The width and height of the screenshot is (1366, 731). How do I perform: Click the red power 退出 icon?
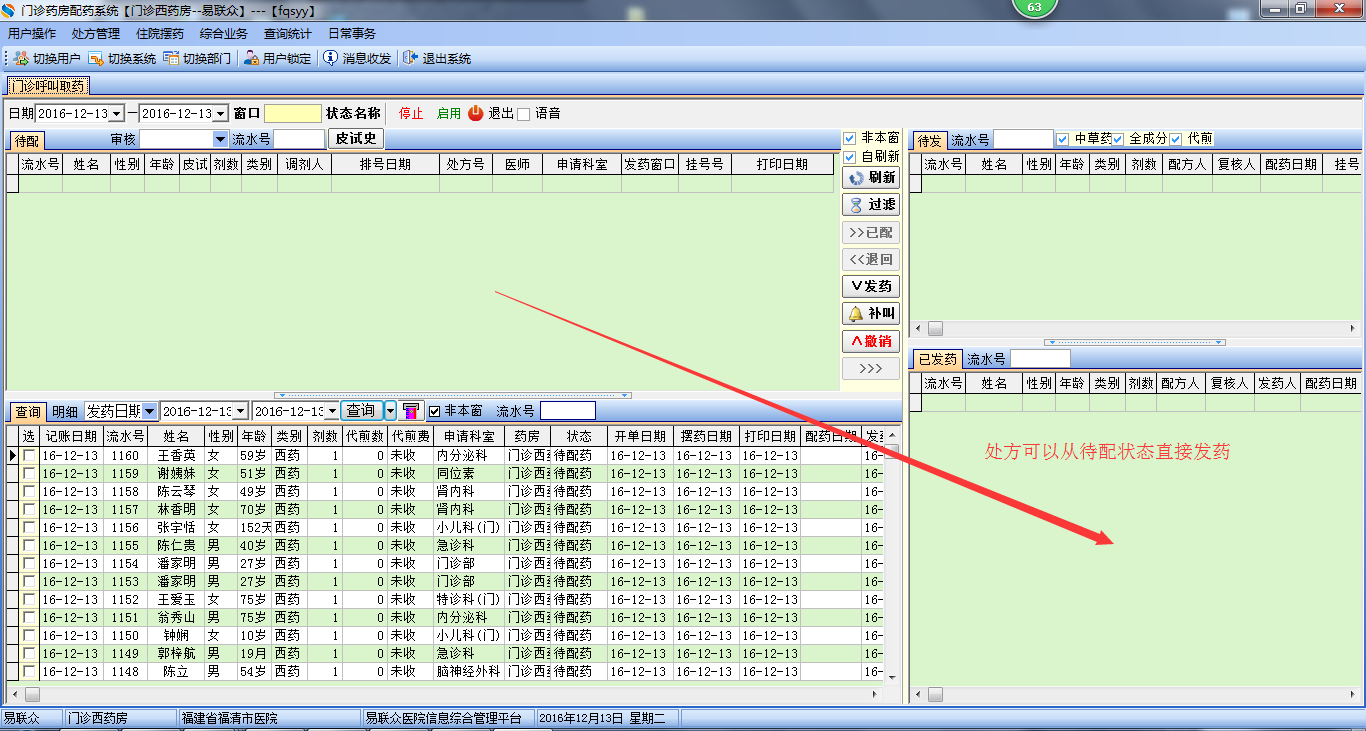point(476,113)
